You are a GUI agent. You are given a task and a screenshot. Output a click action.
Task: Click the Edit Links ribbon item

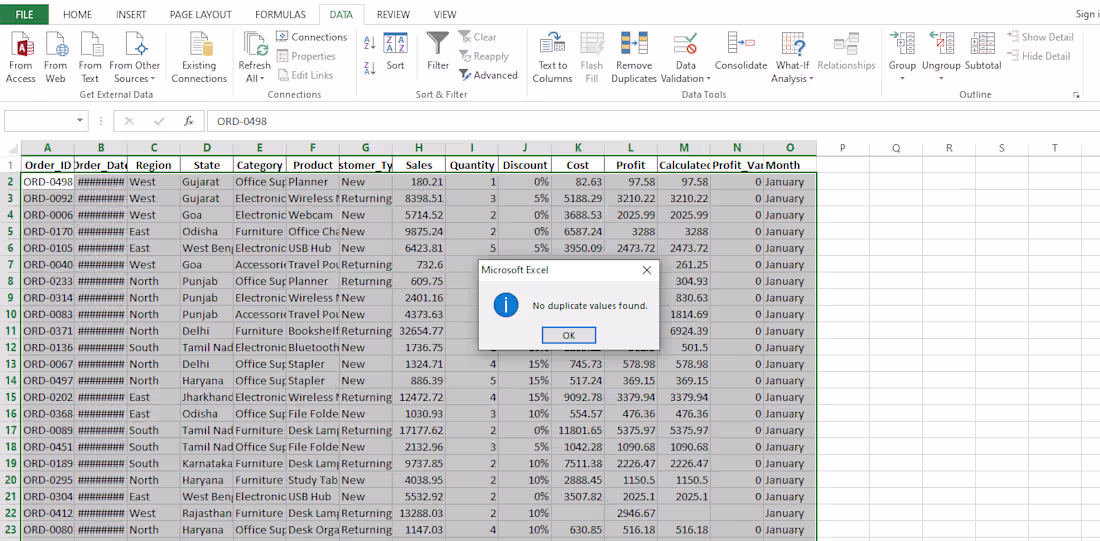tap(305, 74)
